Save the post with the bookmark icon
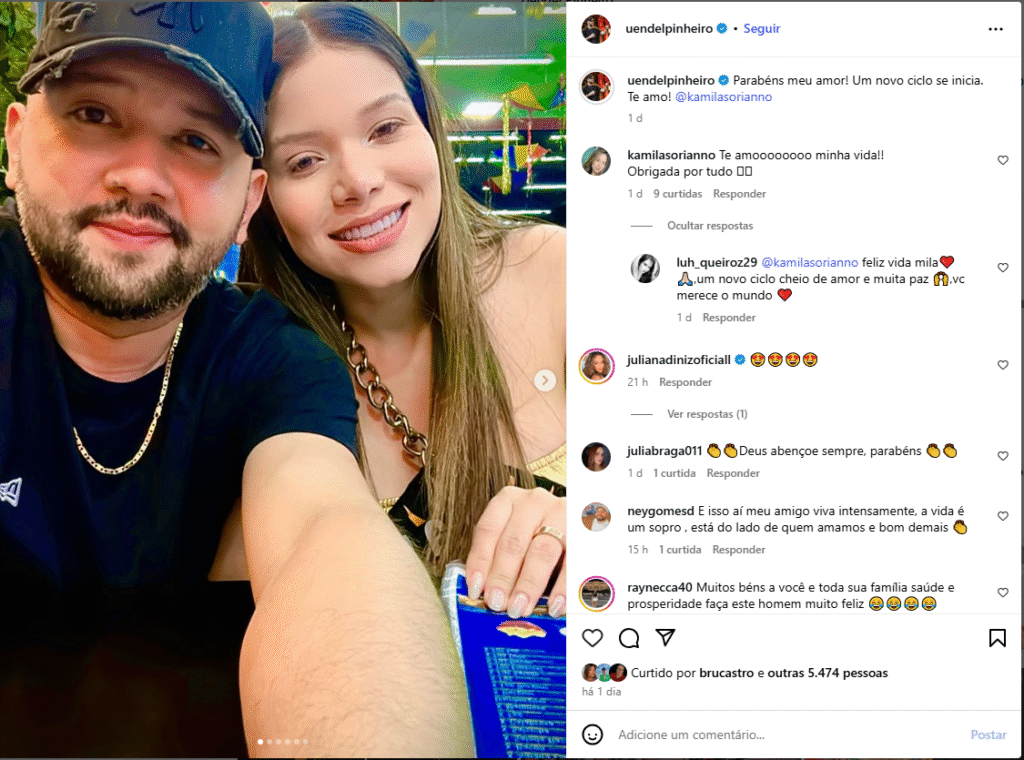Screen dimensions: 1024x760 (997, 638)
